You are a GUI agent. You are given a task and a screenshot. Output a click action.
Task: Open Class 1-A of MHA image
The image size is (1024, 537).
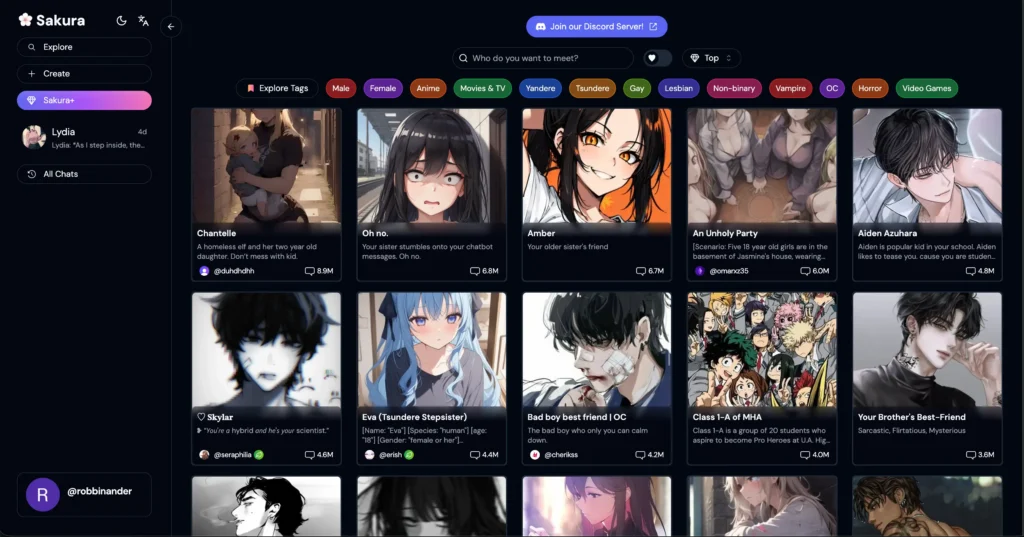tap(762, 350)
